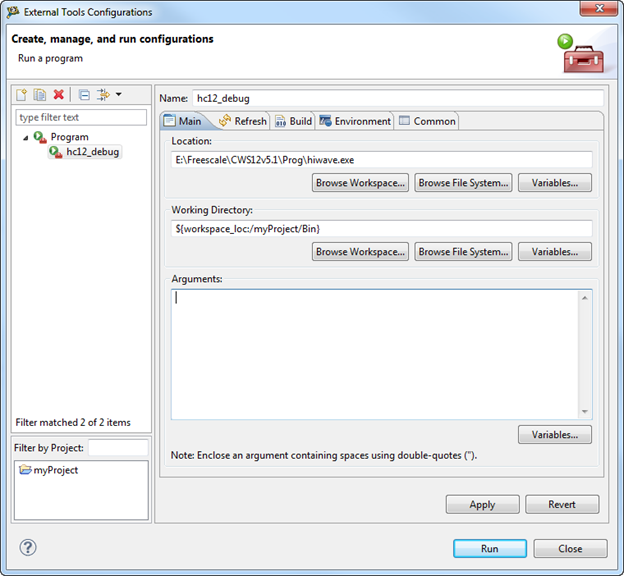Click the Location path field

point(382,160)
